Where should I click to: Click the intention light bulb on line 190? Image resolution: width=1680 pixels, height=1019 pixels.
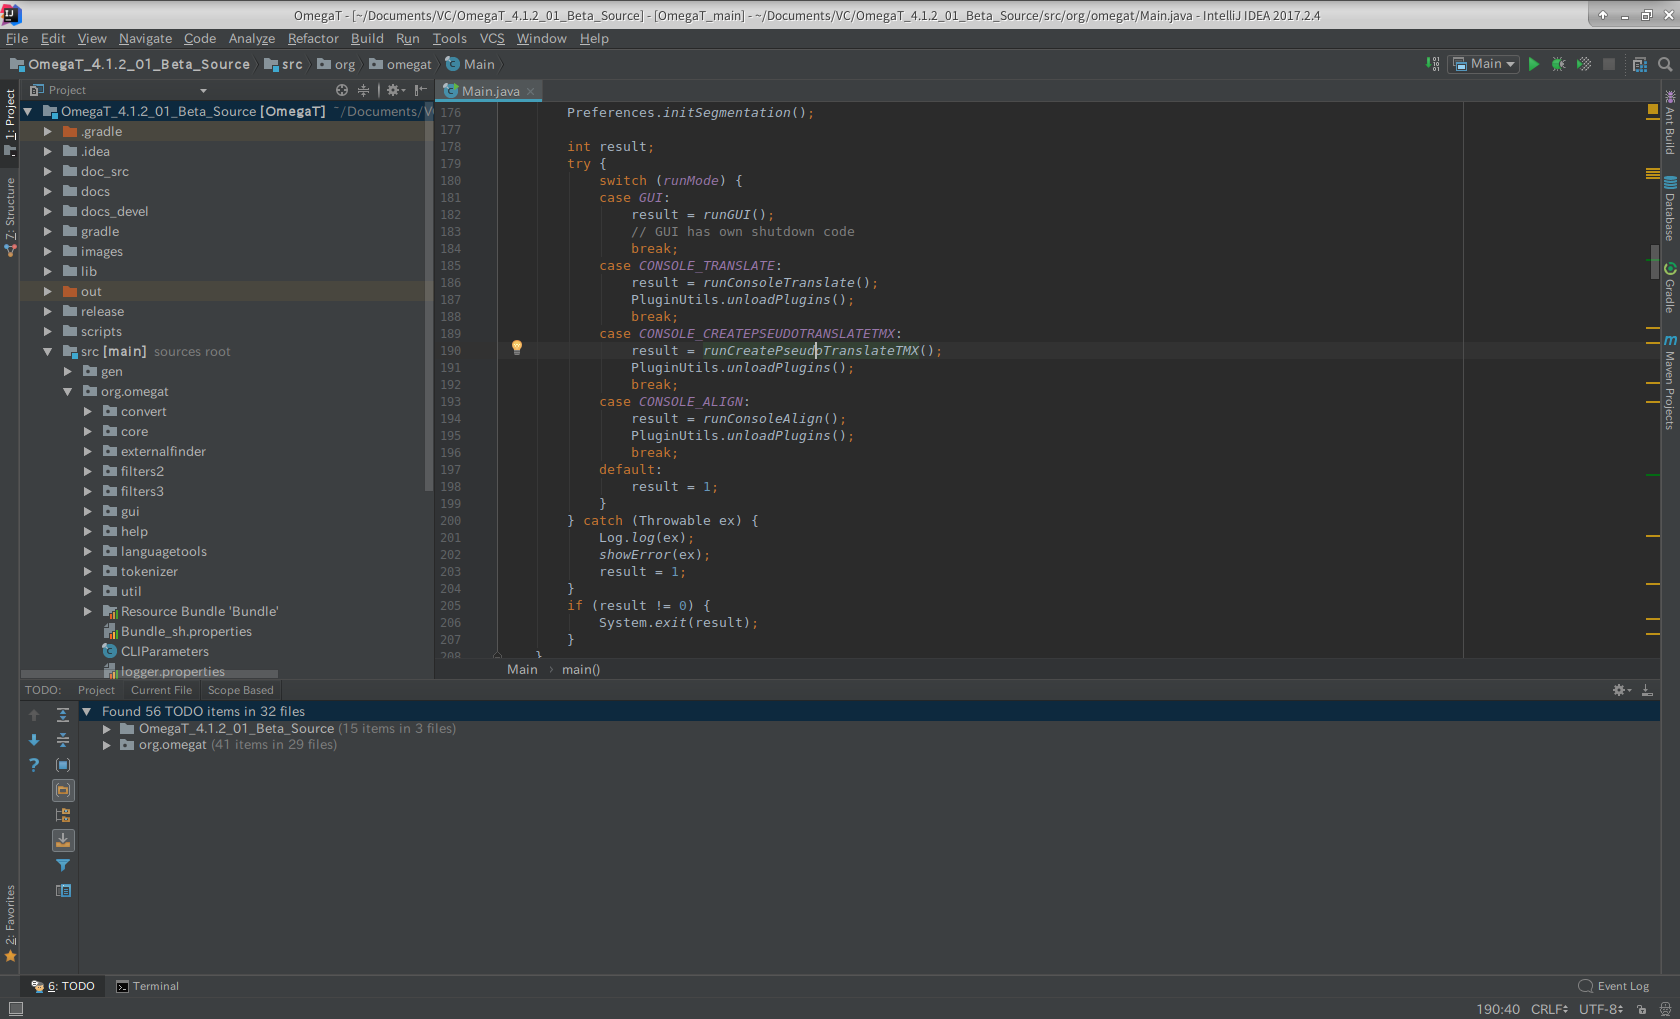click(x=517, y=348)
